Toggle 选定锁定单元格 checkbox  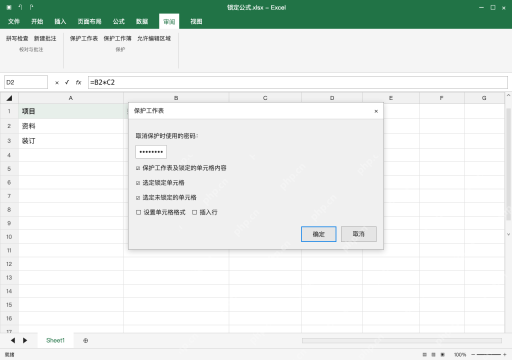click(138, 183)
